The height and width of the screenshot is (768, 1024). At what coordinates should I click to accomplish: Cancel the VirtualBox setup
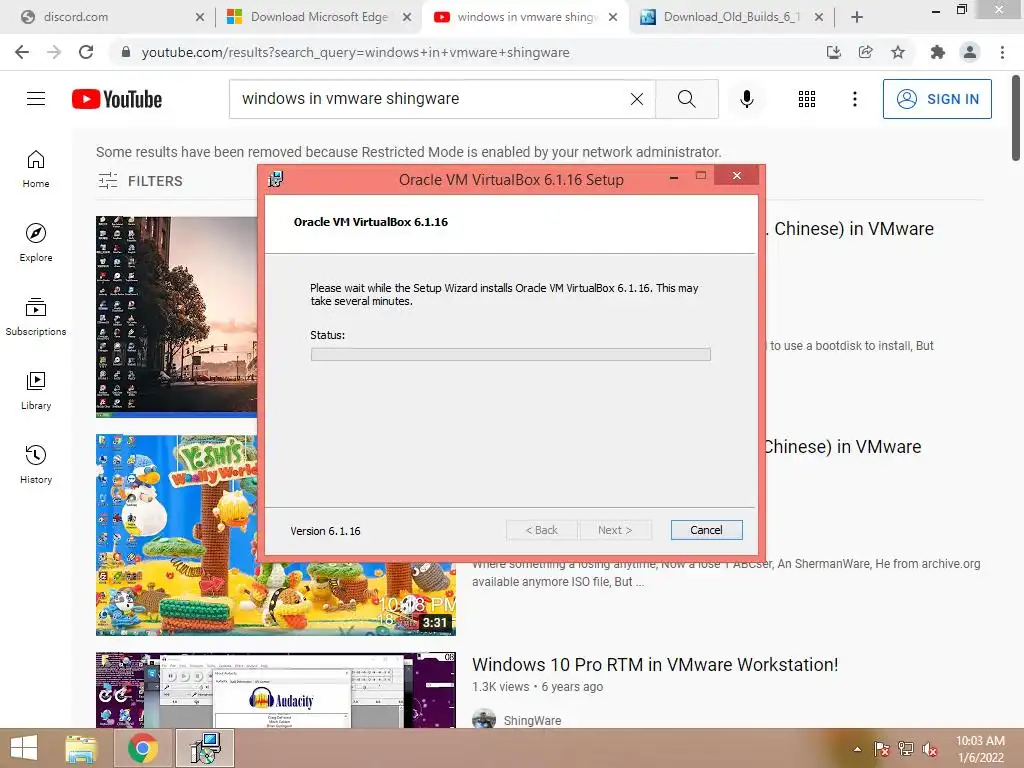[x=707, y=530]
